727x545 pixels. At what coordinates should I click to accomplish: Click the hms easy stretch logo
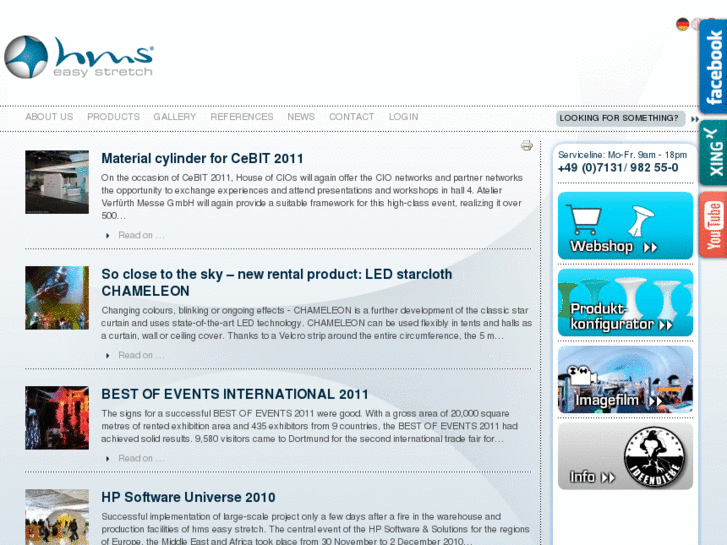(x=79, y=57)
